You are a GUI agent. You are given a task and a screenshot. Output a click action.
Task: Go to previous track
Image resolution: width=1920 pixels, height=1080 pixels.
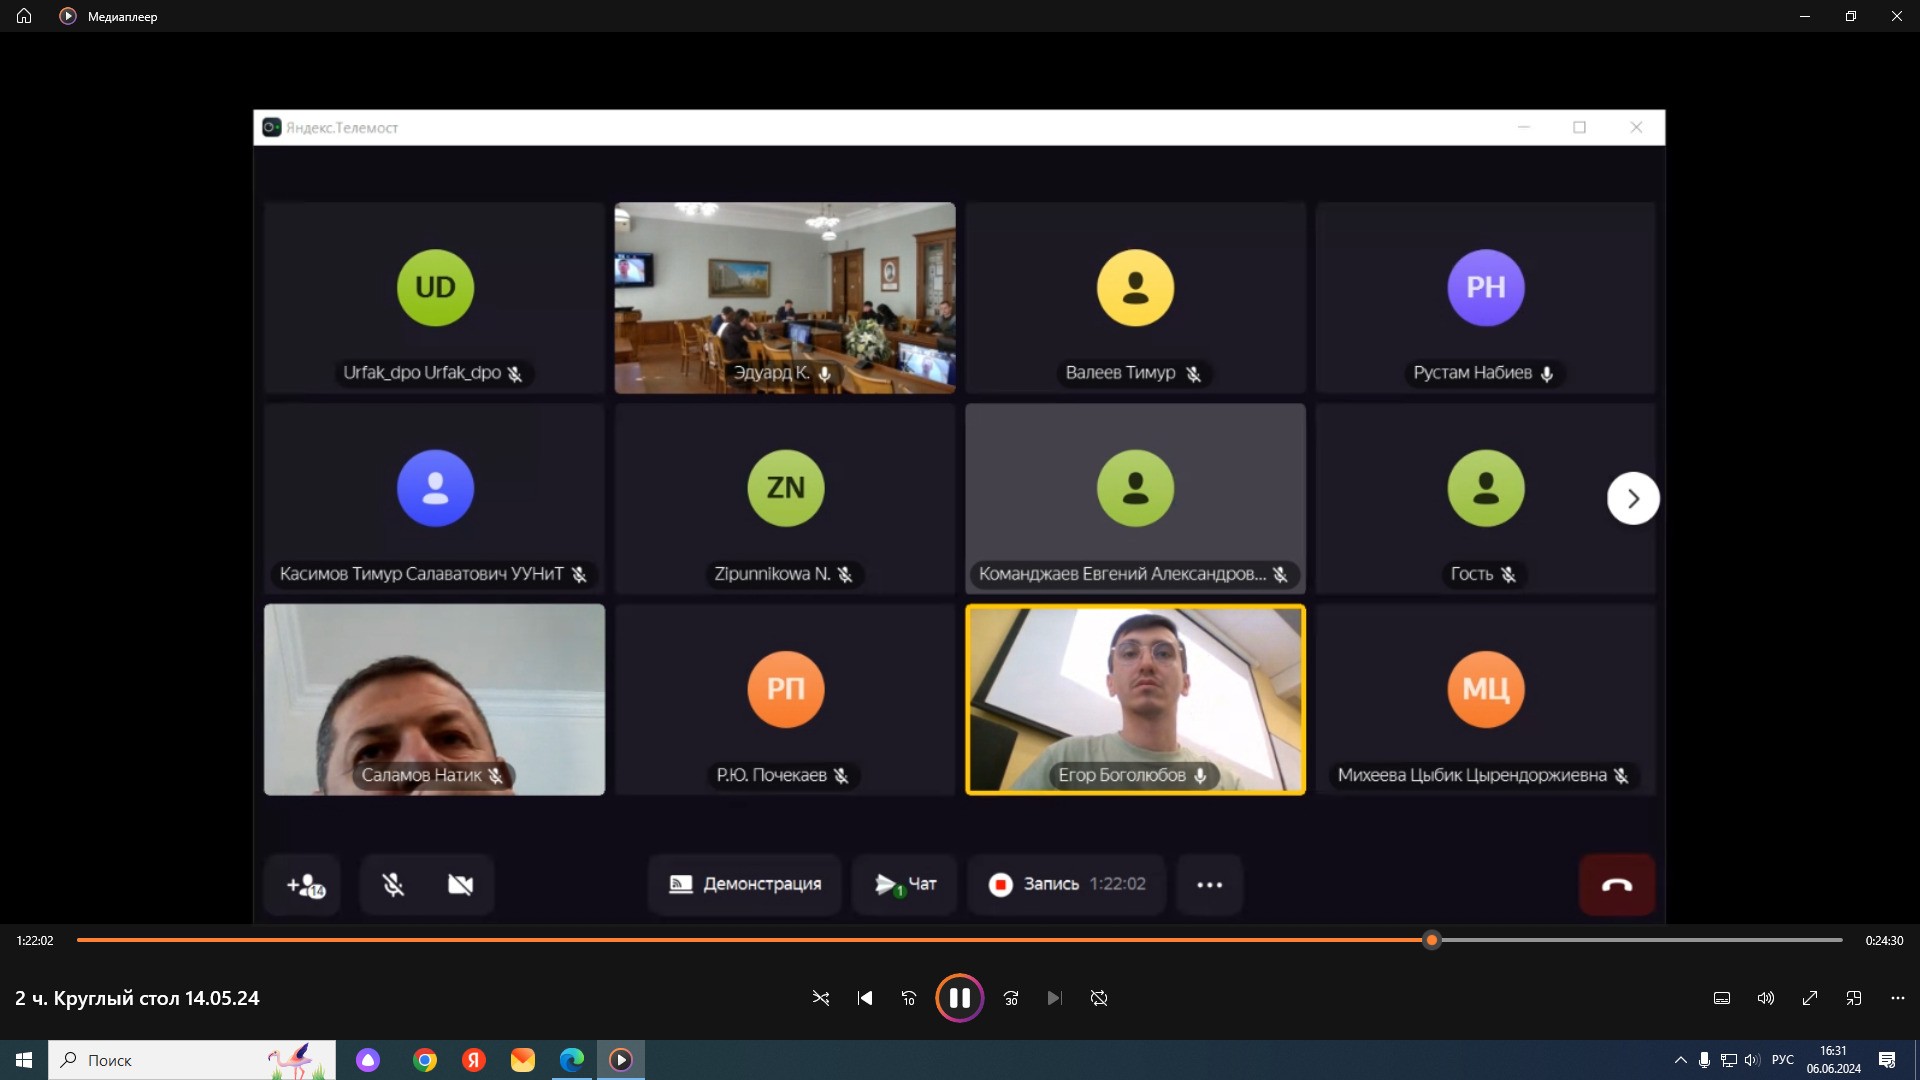click(x=865, y=998)
